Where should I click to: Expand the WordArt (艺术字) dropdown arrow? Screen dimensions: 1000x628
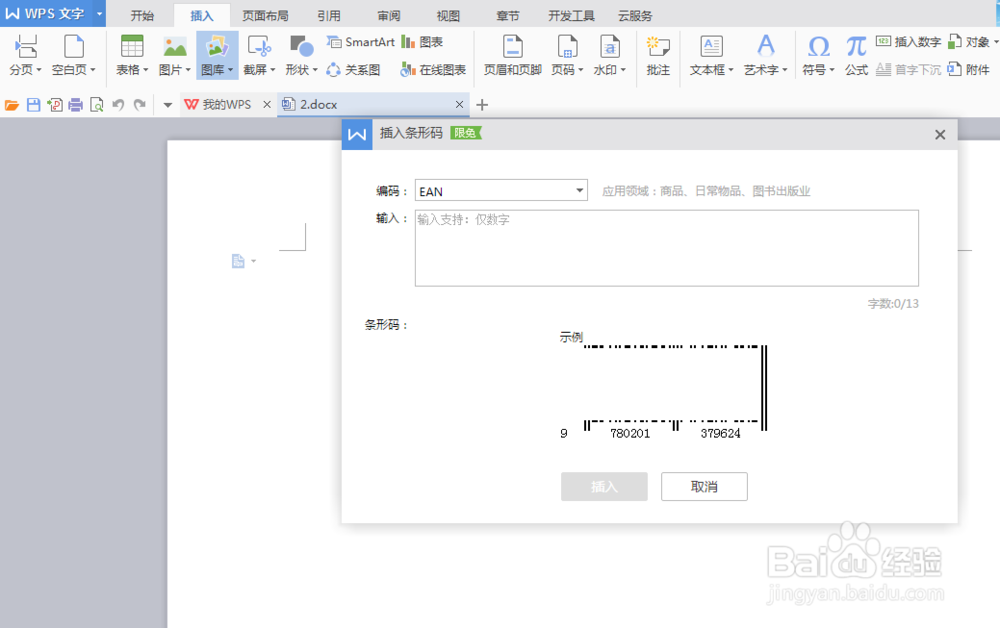coord(785,69)
